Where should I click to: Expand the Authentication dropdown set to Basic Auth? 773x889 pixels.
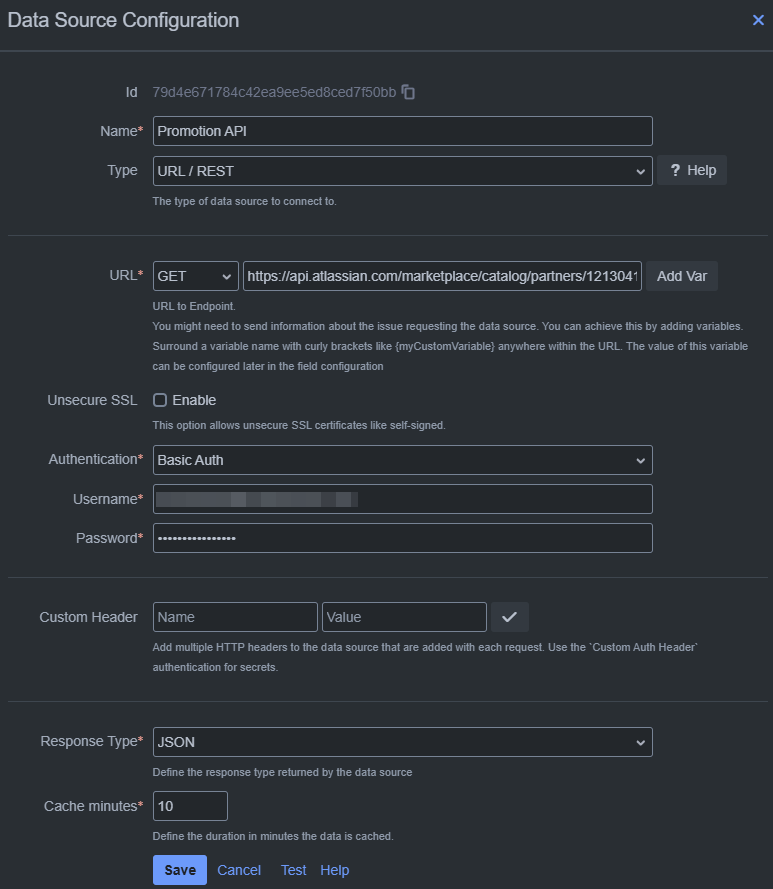click(402, 460)
